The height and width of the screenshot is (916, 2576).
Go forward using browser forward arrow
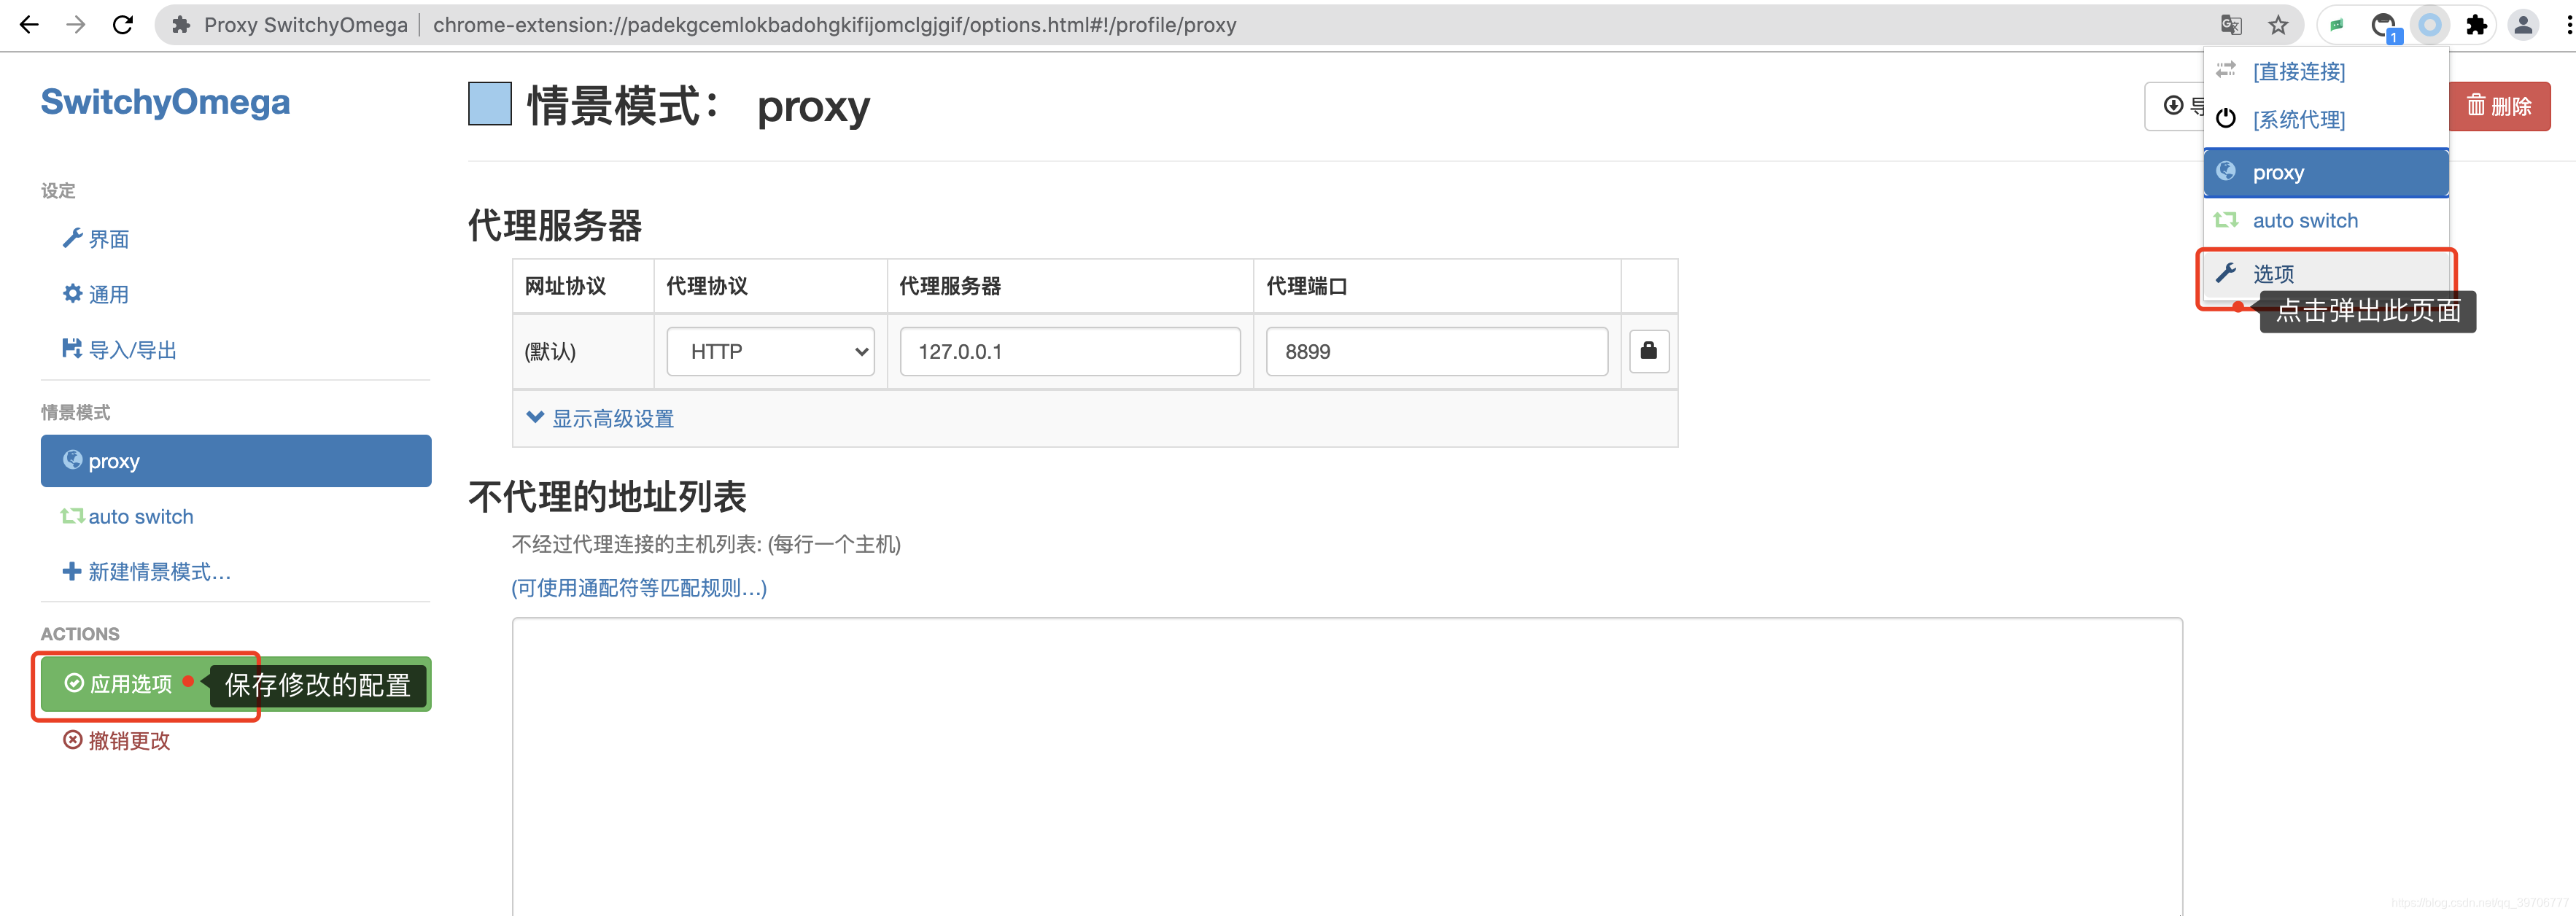click(x=76, y=25)
